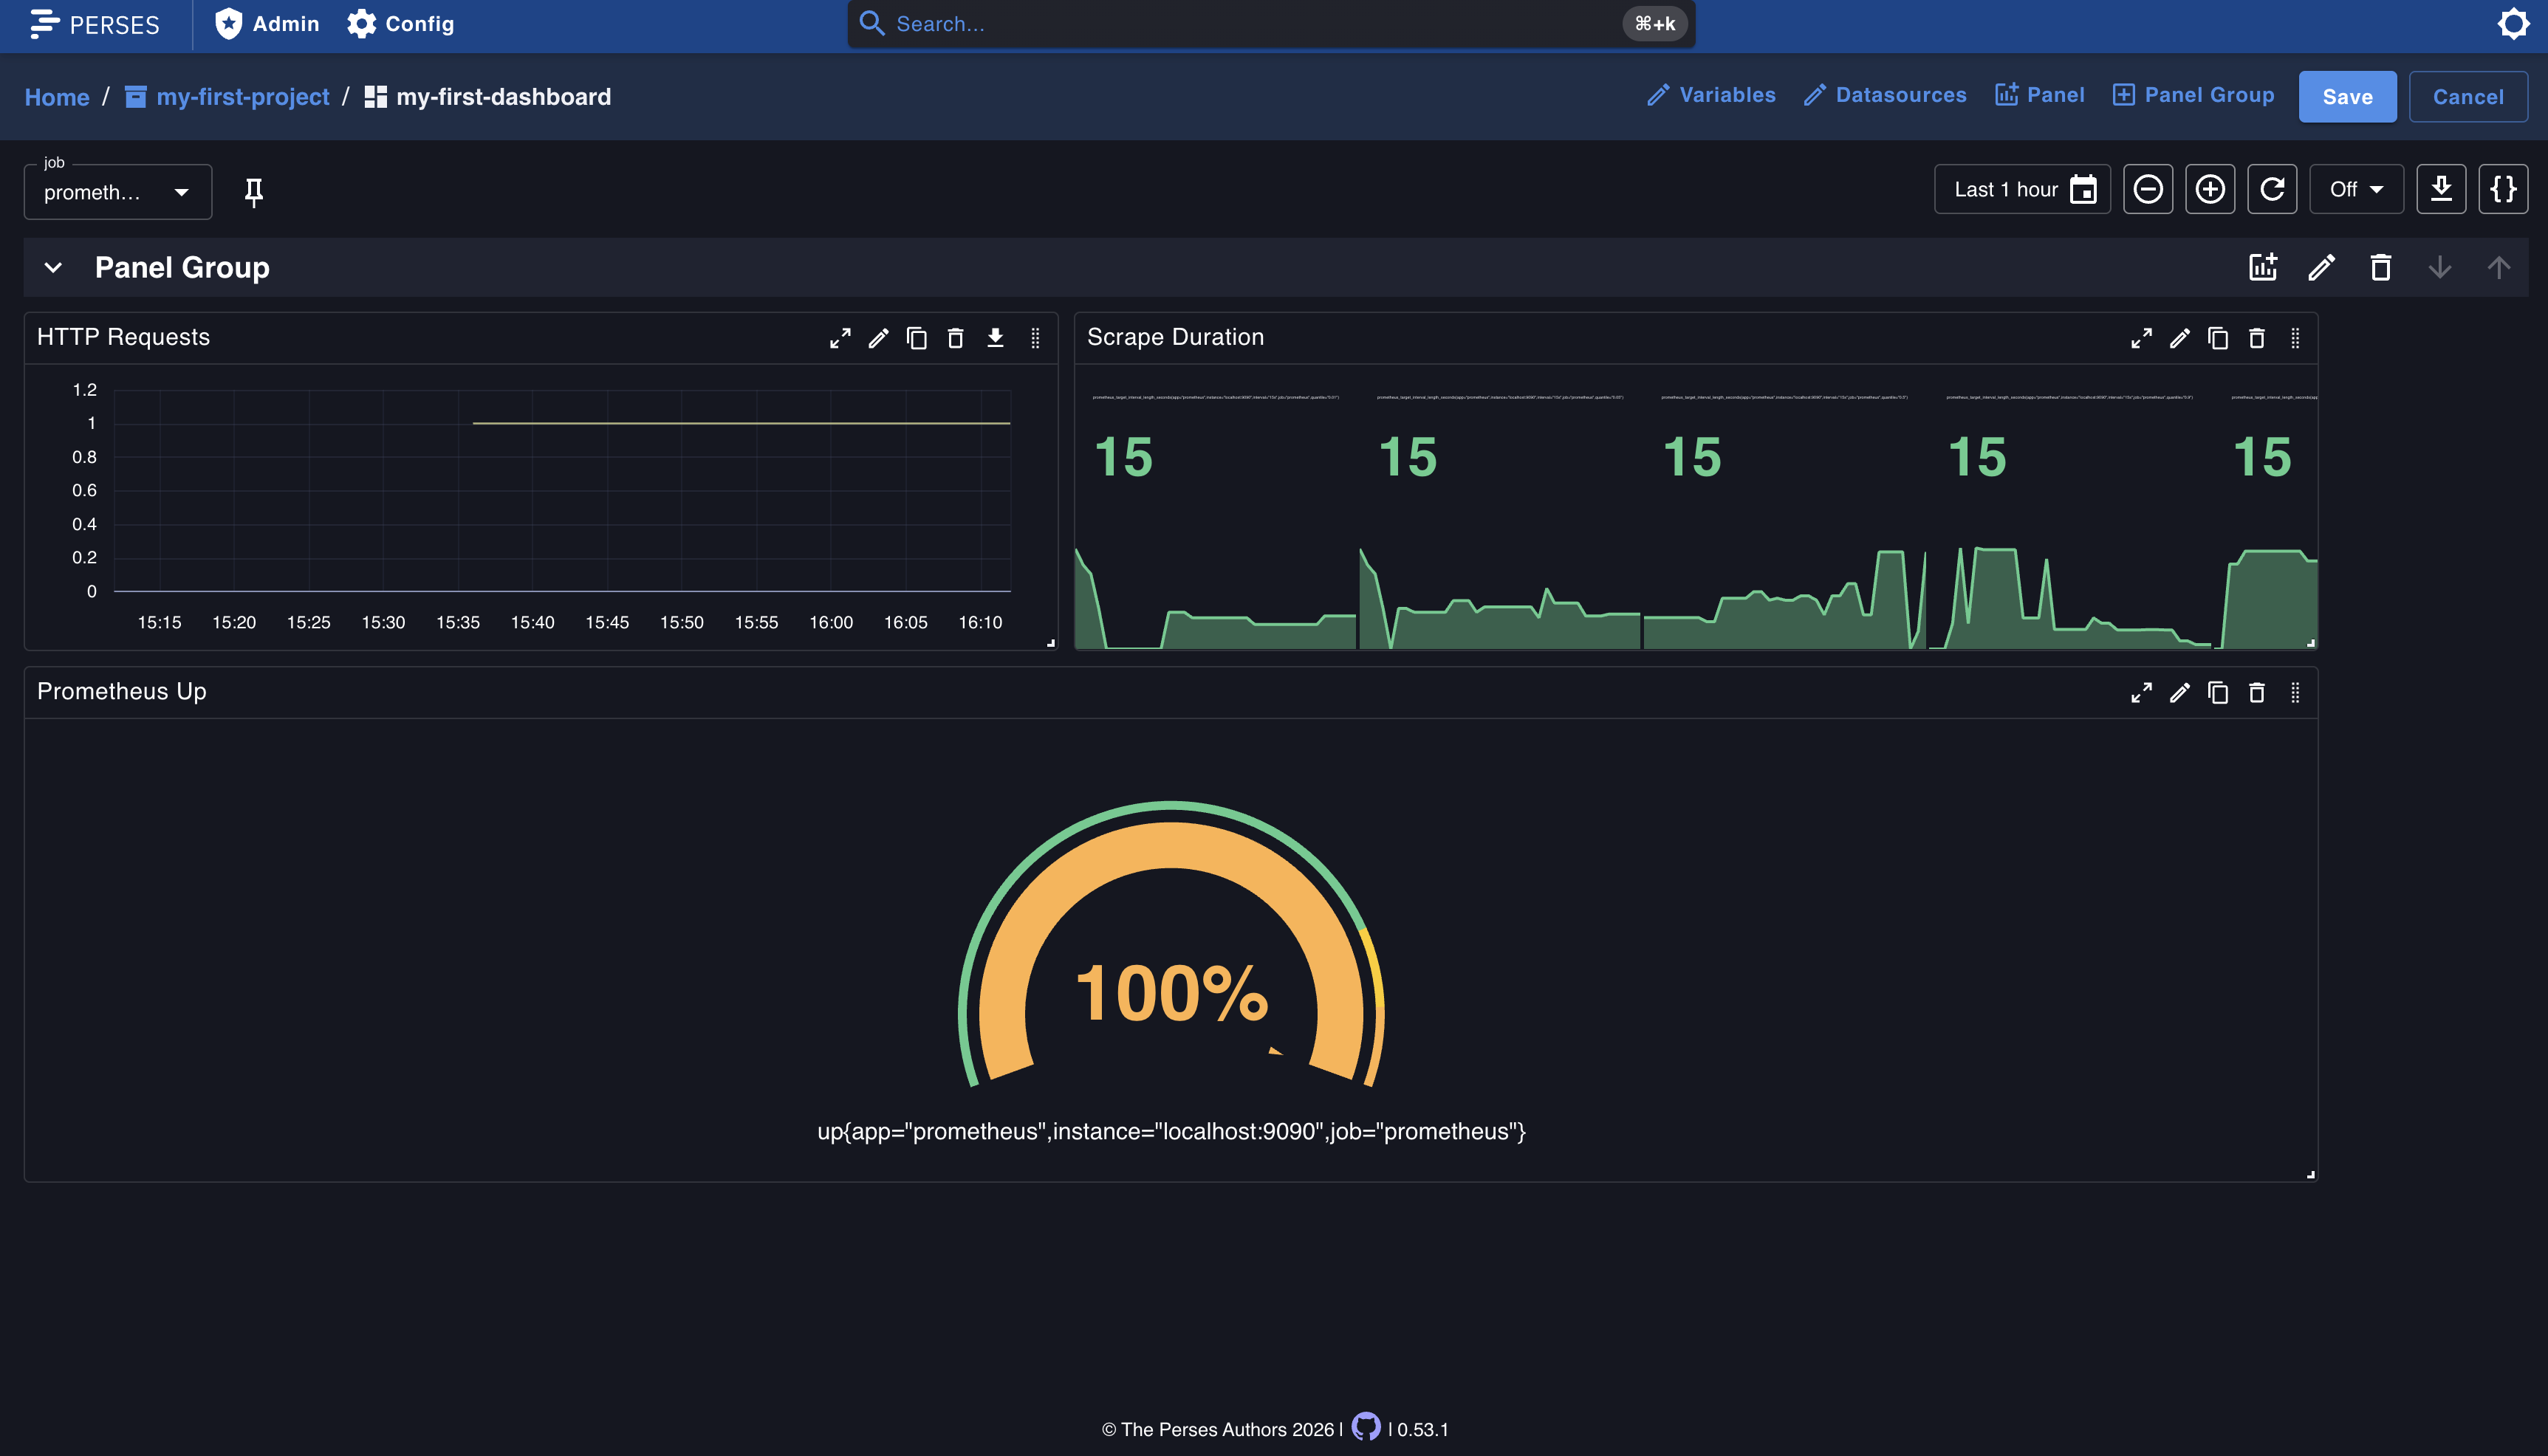Click version 0.53.1 in footer
This screenshot has height=1456, width=2548.
[x=1422, y=1429]
